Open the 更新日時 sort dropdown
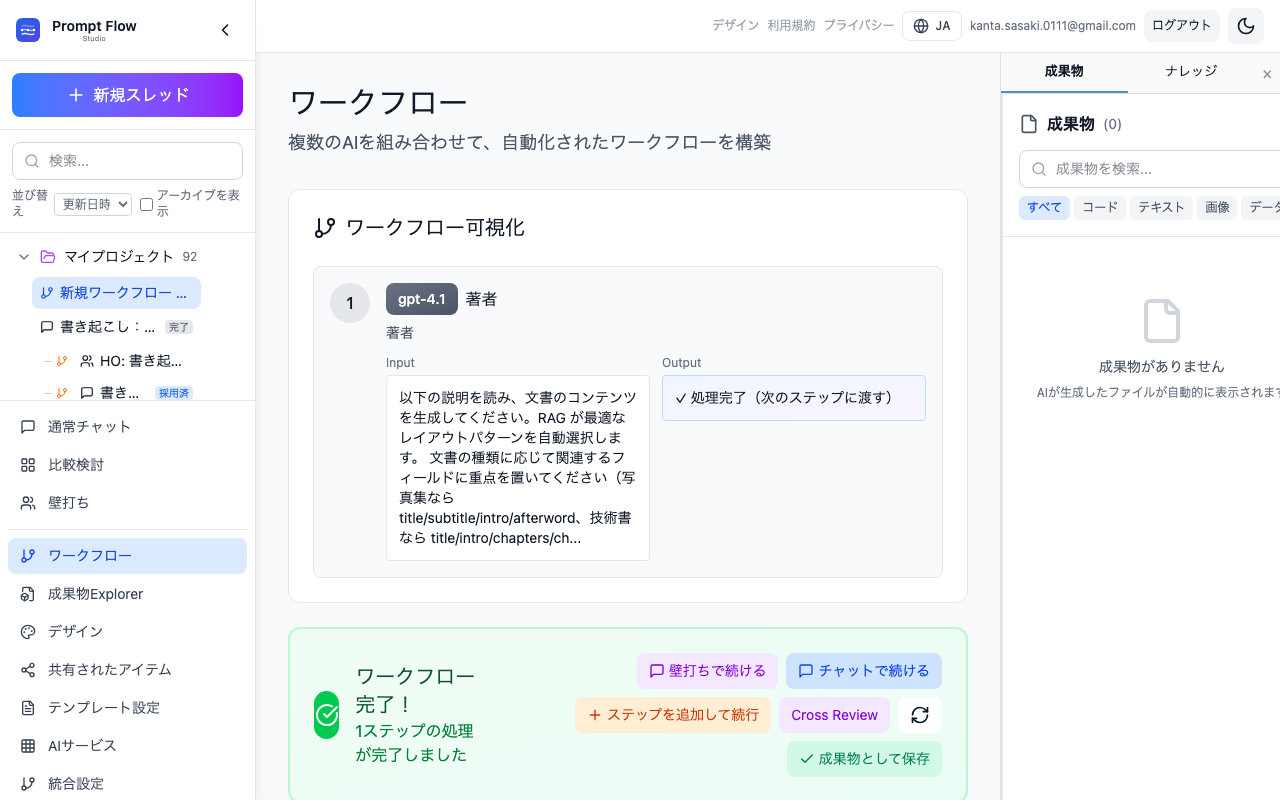Screen dimensions: 1280x800 93,204
